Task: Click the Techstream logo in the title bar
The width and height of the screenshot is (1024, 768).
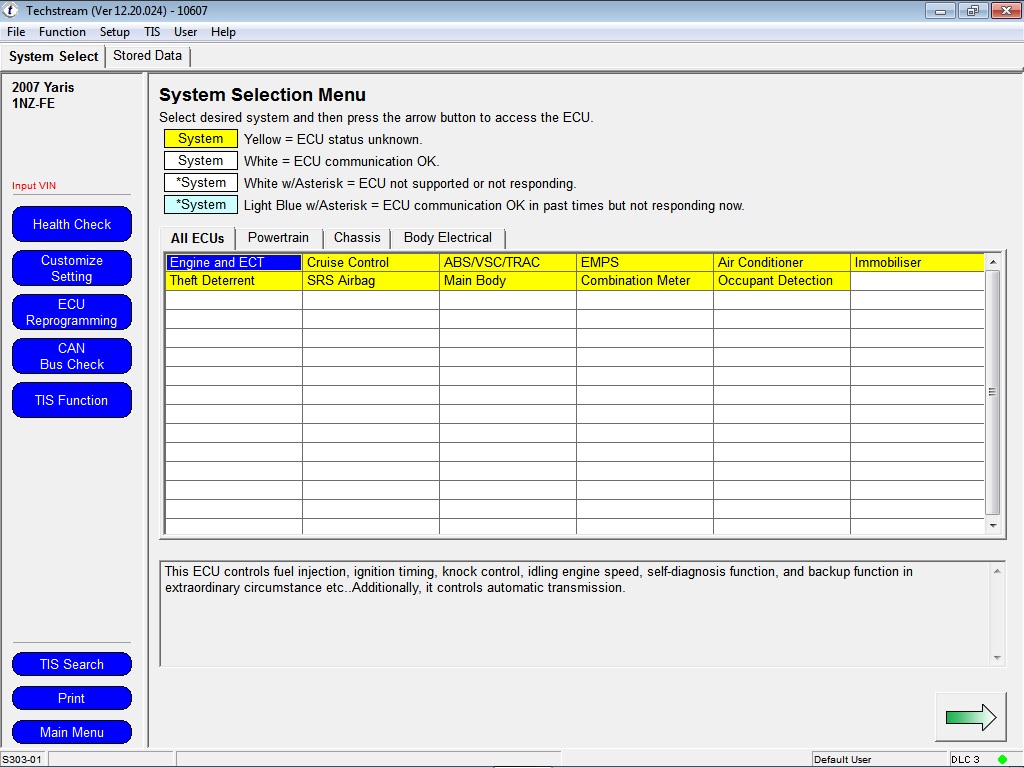Action: (x=10, y=10)
